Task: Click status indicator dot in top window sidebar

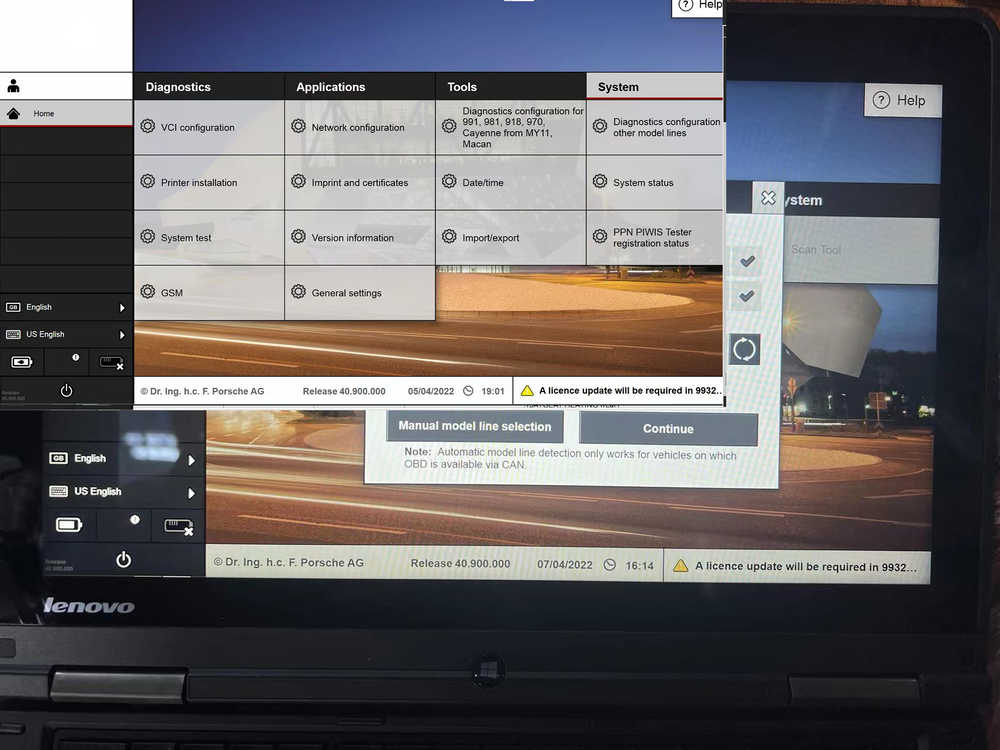Action: pyautogui.click(x=76, y=357)
